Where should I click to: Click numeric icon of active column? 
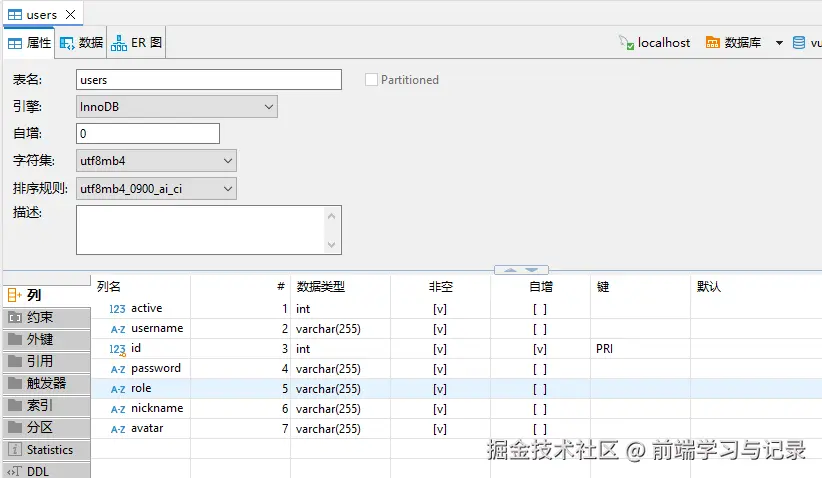pyautogui.click(x=117, y=309)
